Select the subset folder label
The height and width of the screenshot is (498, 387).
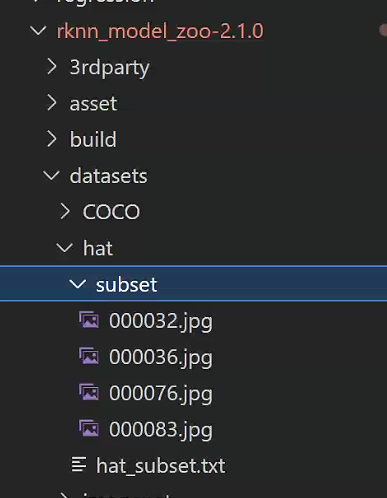[x=127, y=284]
